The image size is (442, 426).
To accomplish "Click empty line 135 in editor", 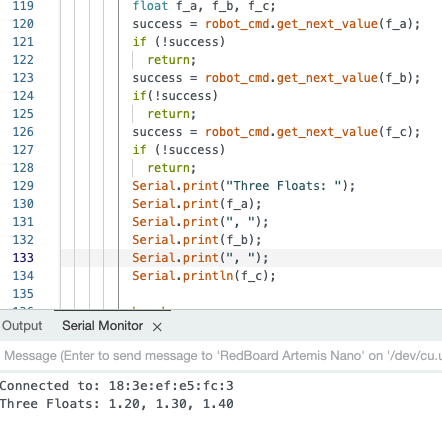I will [280, 294].
